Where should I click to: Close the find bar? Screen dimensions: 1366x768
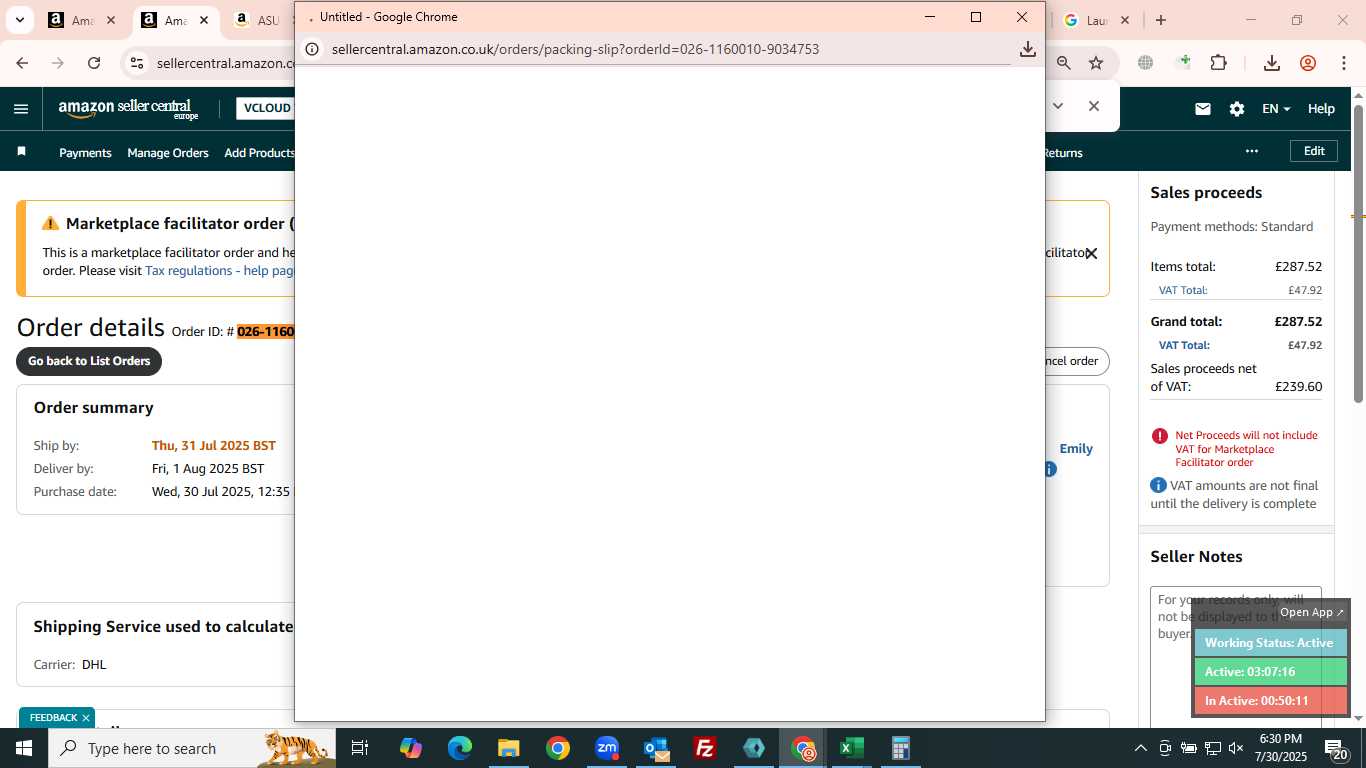click(x=1094, y=106)
